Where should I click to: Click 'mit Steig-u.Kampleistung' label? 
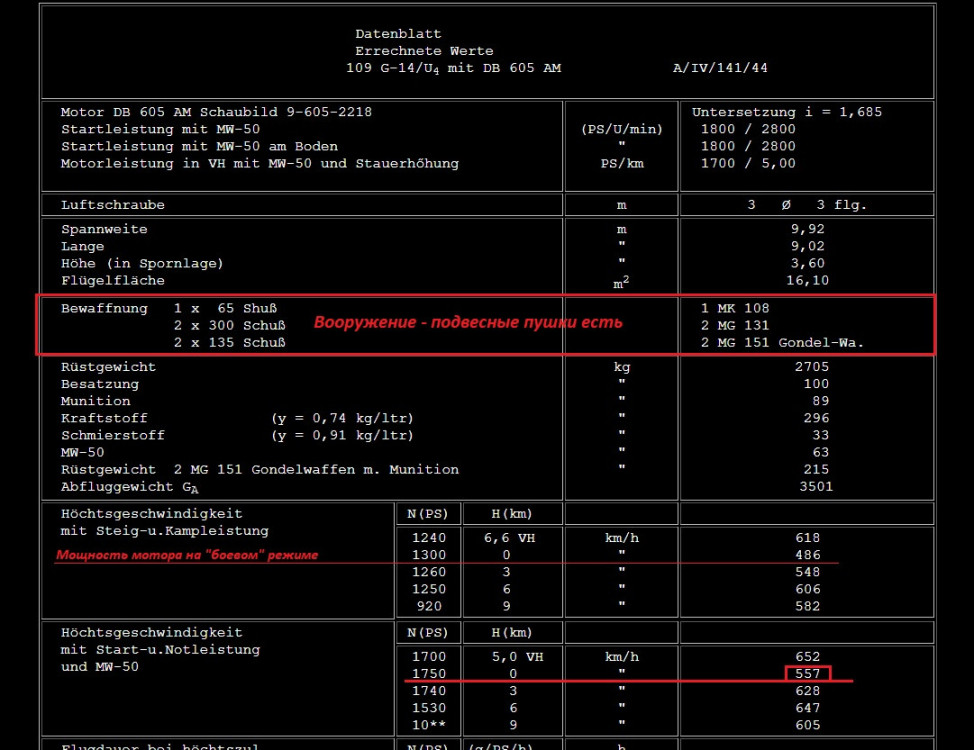tap(164, 531)
